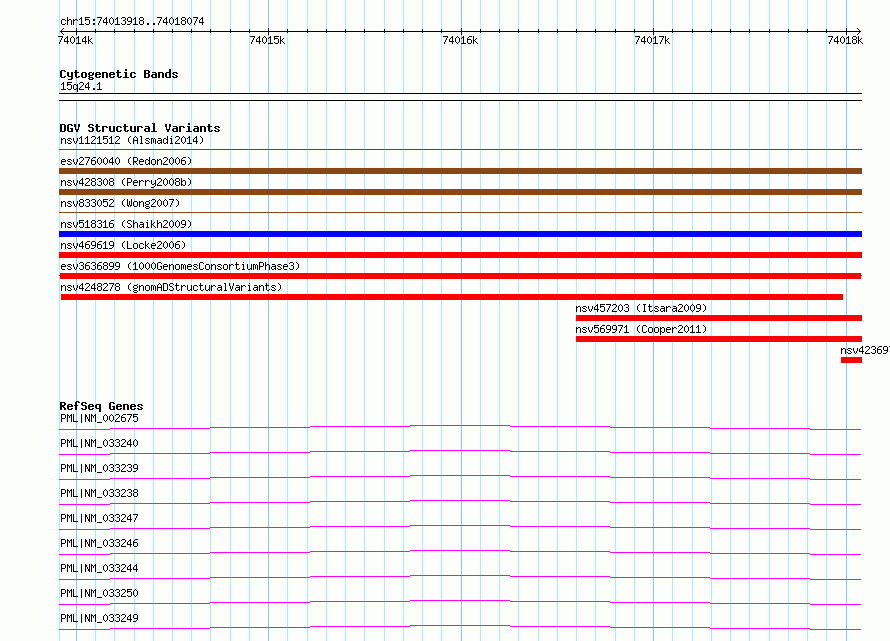Click the brown bar under esv2760040

[460, 171]
